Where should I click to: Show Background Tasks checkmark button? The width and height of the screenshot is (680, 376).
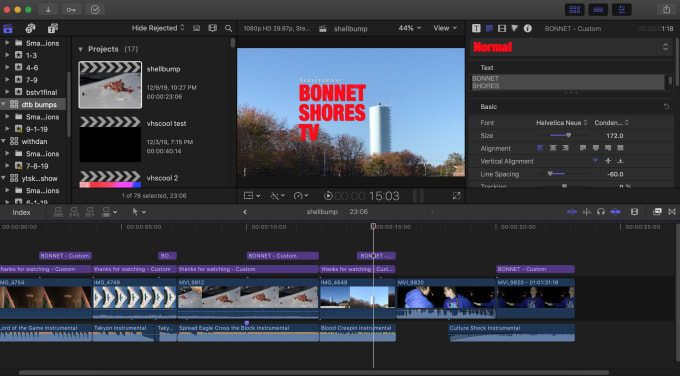(95, 10)
